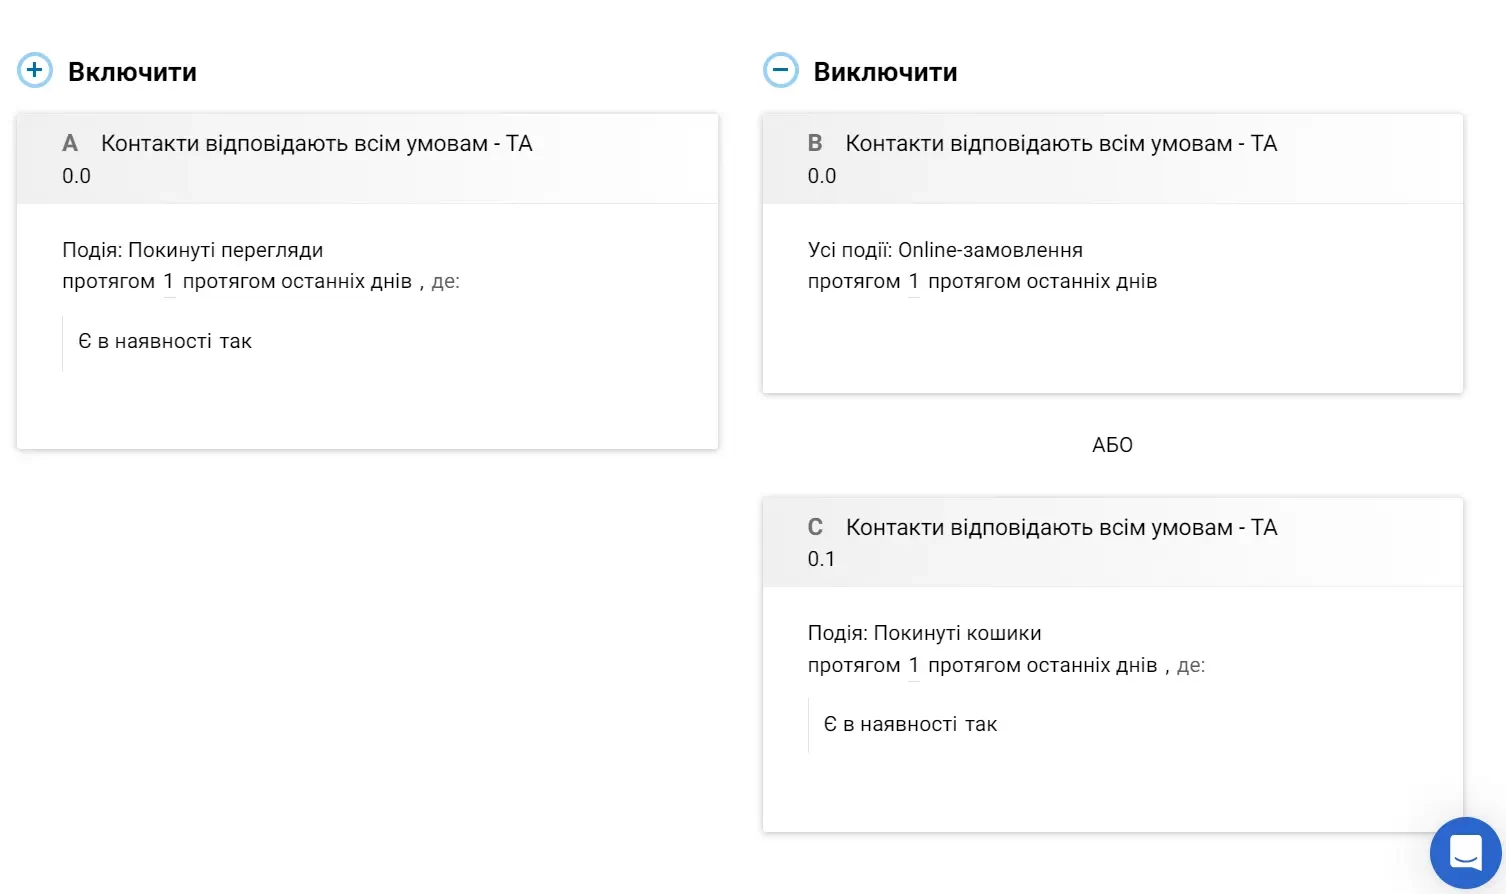Click the plus icon next to Включити
Image resolution: width=1506 pixels, height=894 pixels.
click(x=35, y=70)
